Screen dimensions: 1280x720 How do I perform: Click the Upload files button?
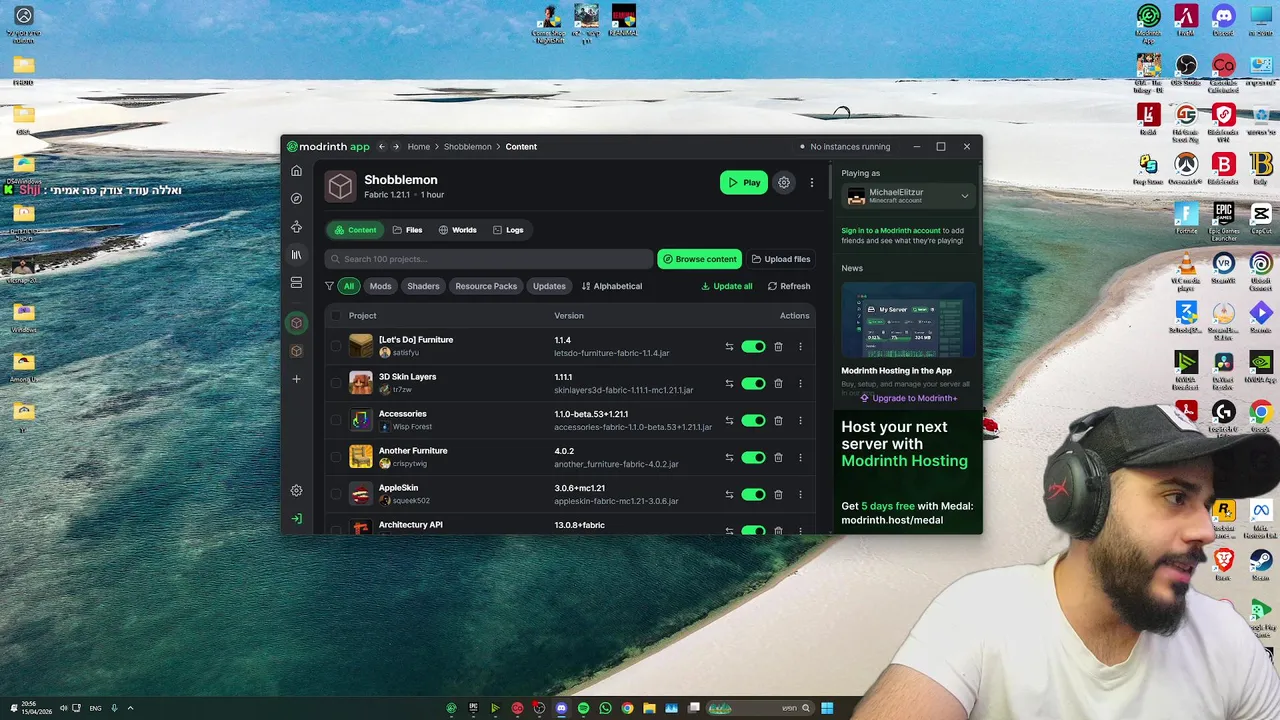point(781,259)
